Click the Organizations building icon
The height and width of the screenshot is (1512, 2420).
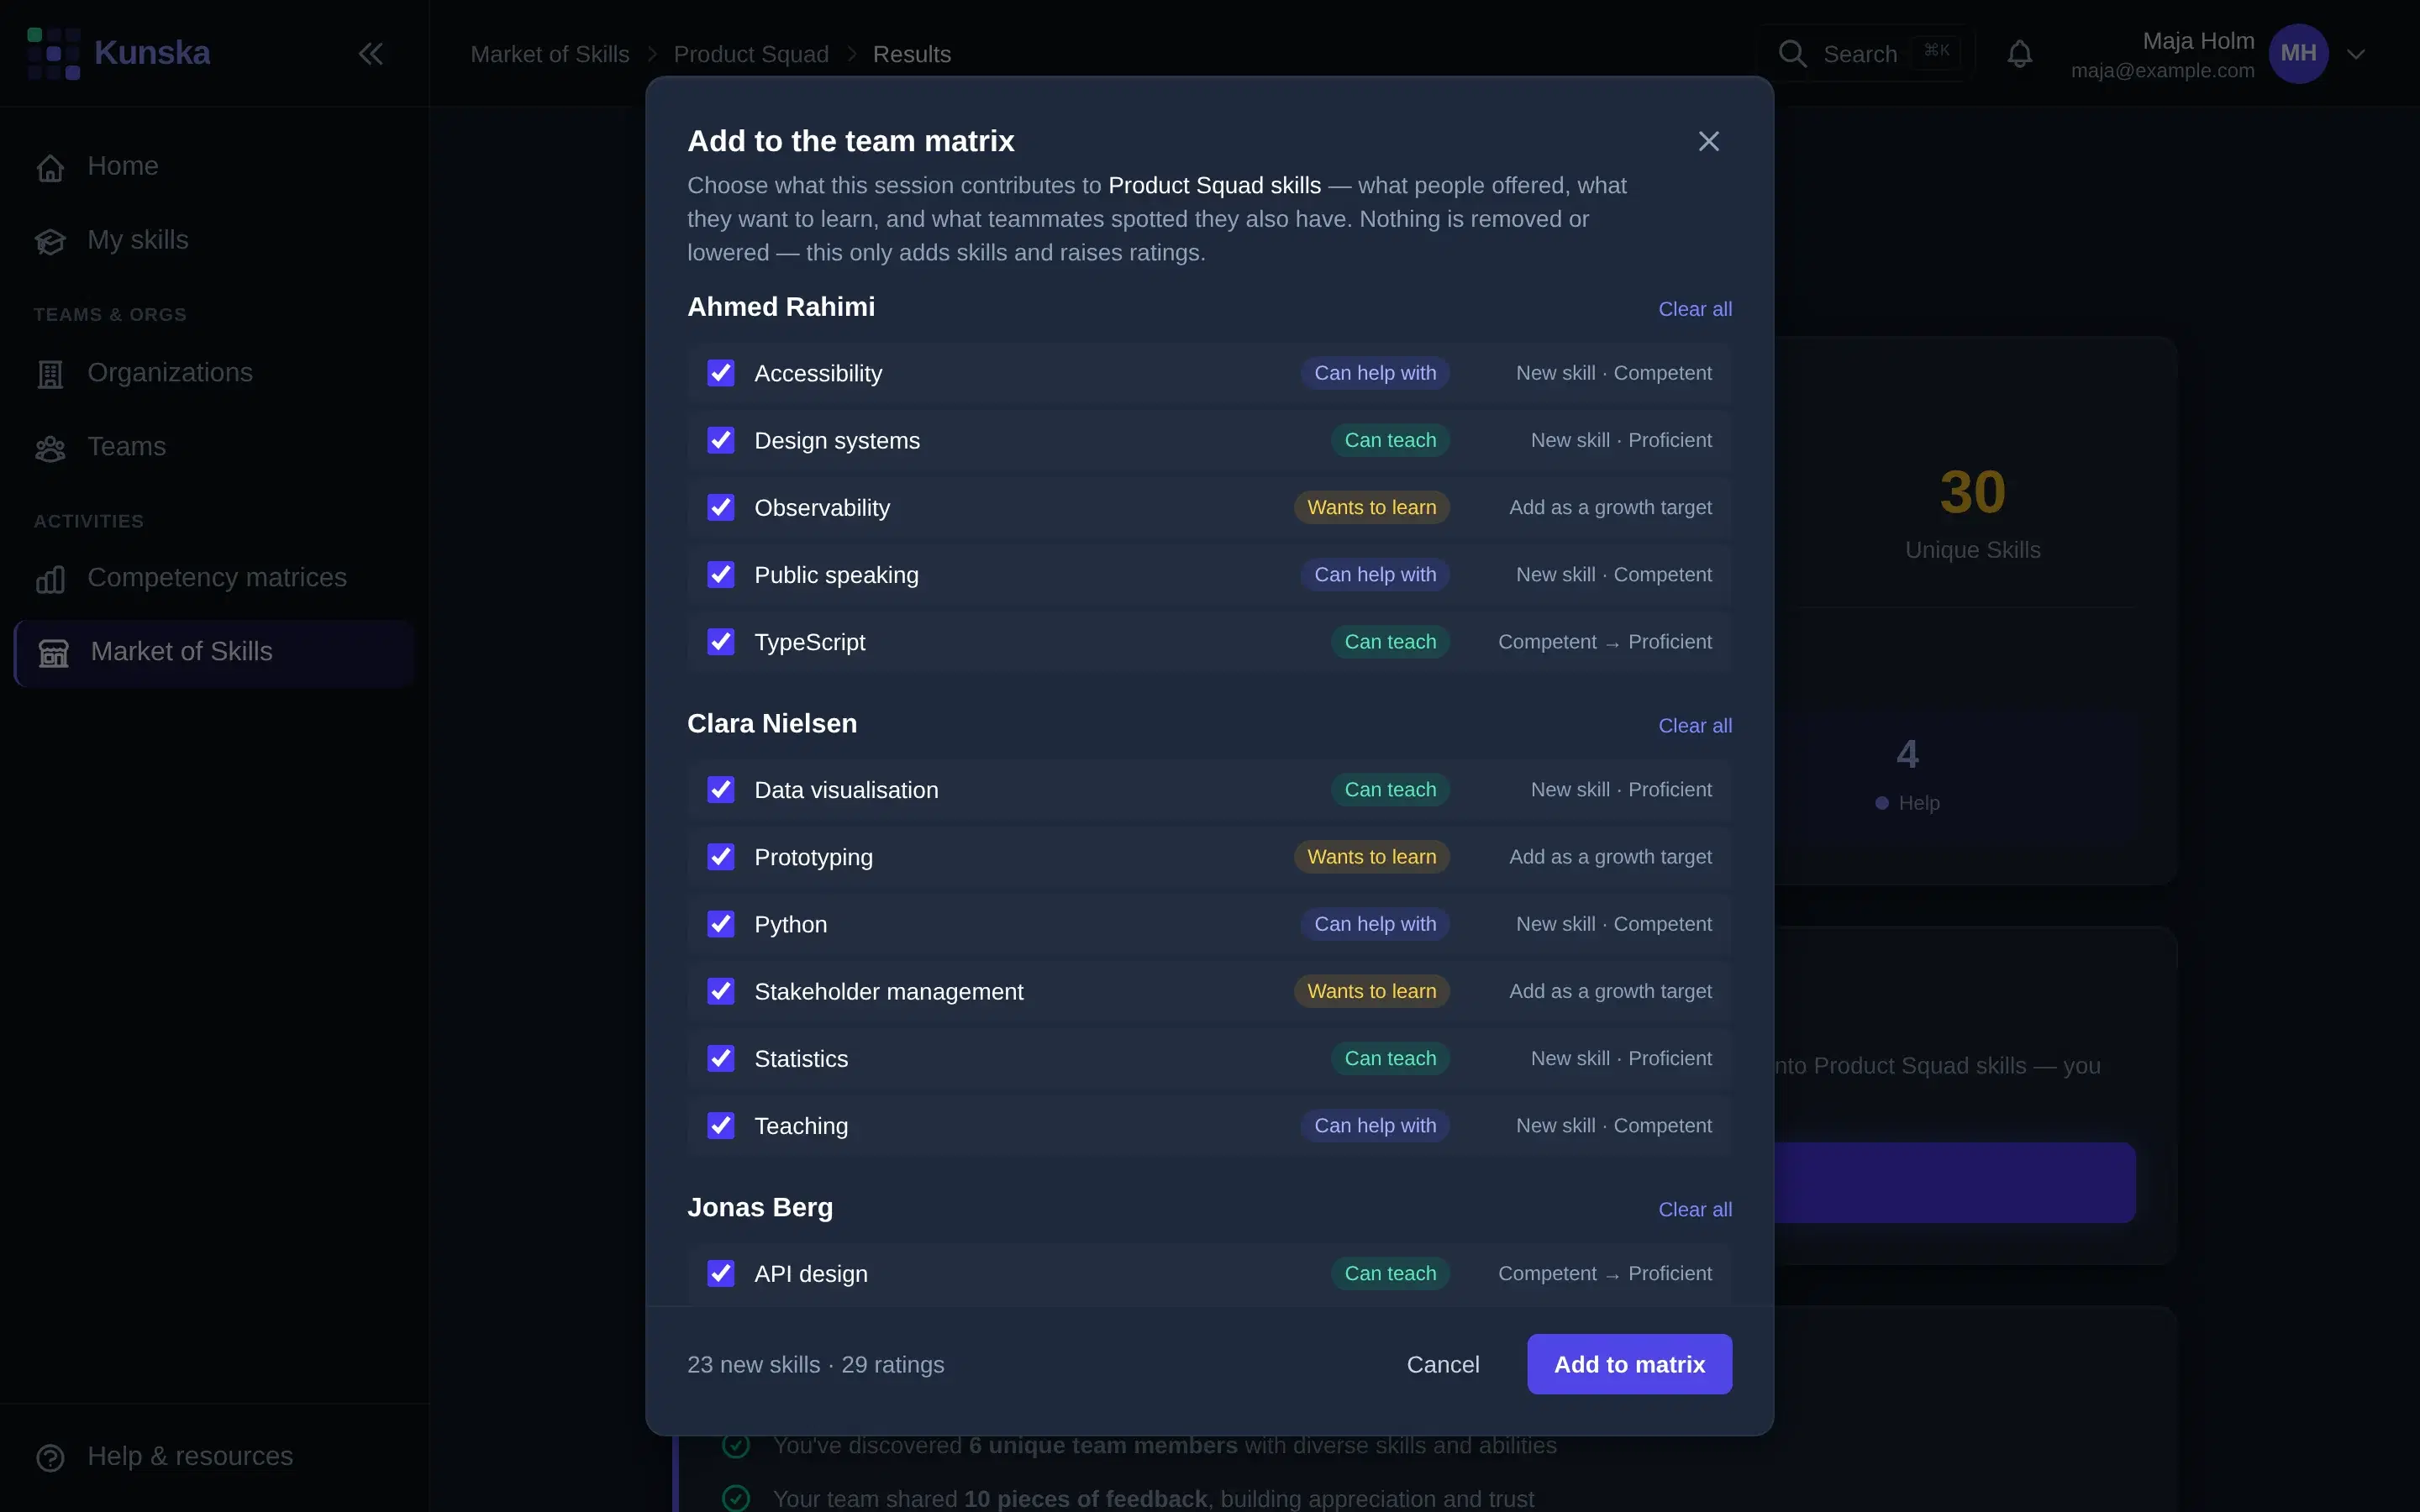(50, 374)
